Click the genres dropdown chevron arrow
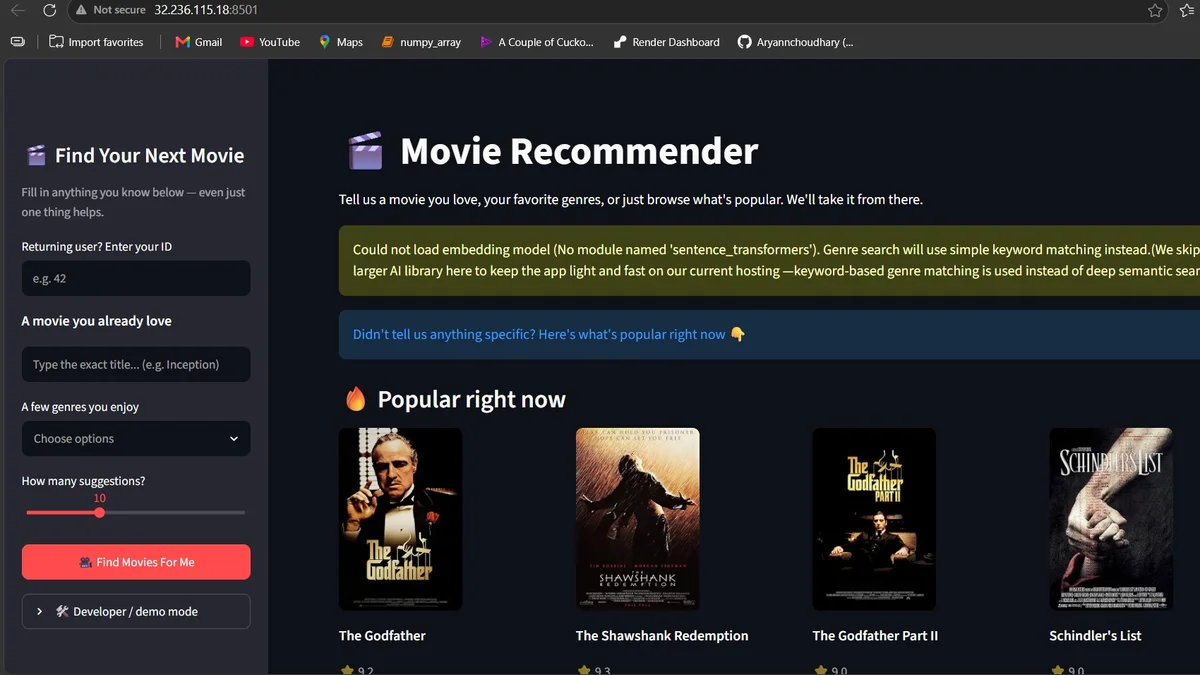 234,439
